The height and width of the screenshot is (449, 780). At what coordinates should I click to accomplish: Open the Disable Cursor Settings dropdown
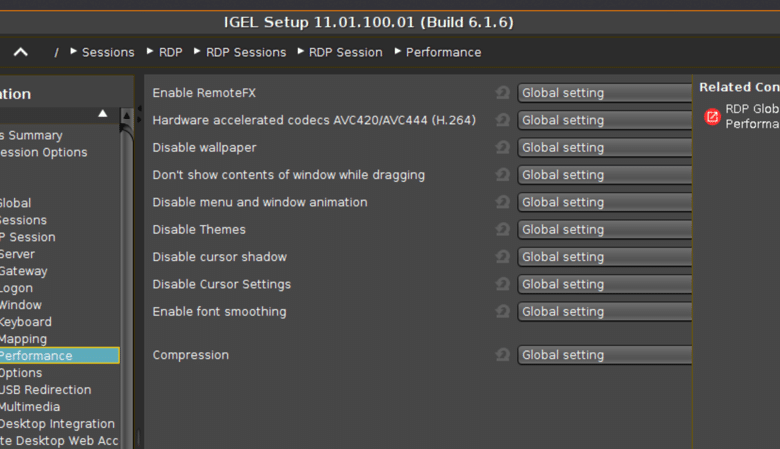pos(604,284)
